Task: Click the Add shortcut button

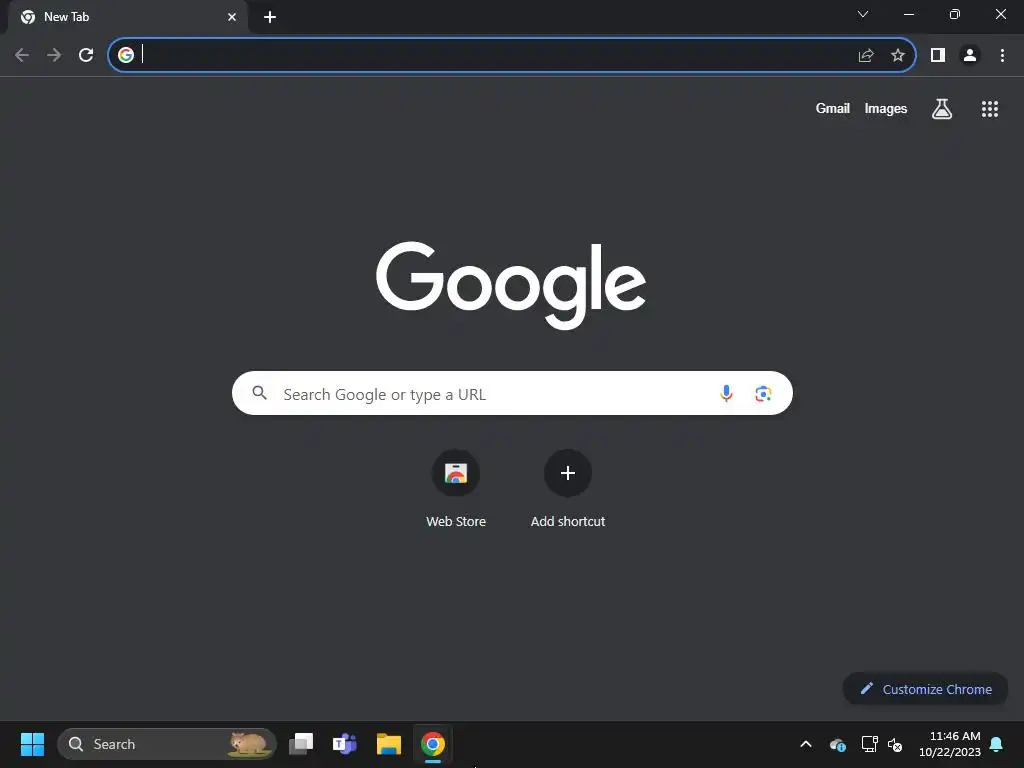Action: [x=568, y=488]
